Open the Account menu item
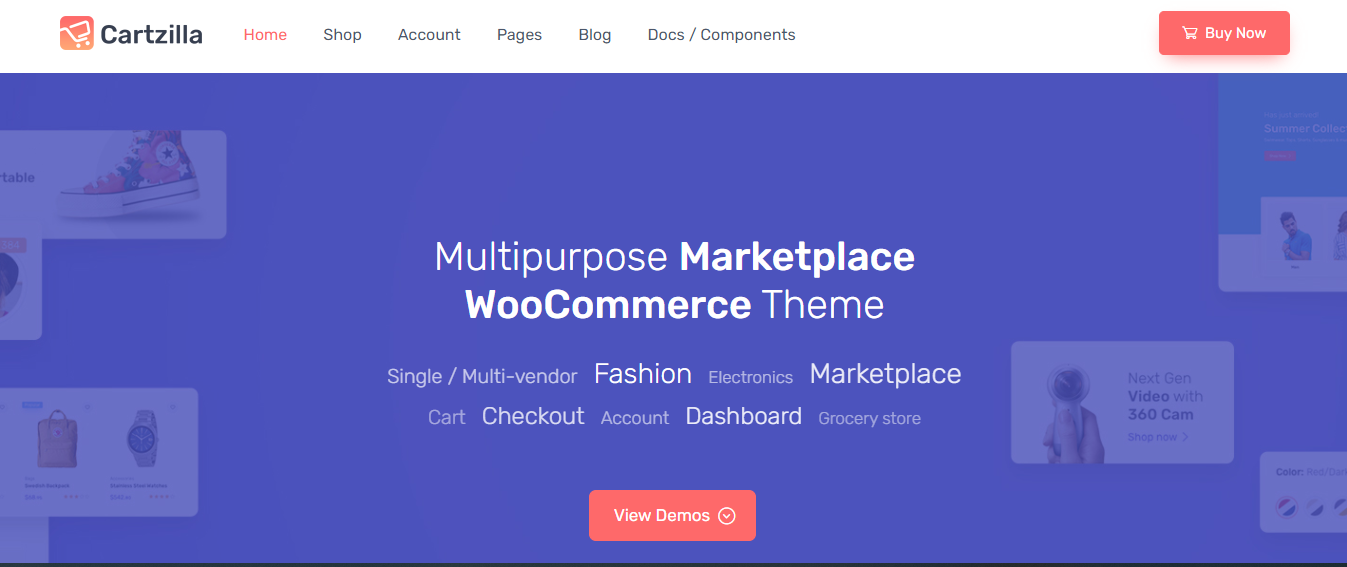Image resolution: width=1347 pixels, height=567 pixels. pos(429,34)
